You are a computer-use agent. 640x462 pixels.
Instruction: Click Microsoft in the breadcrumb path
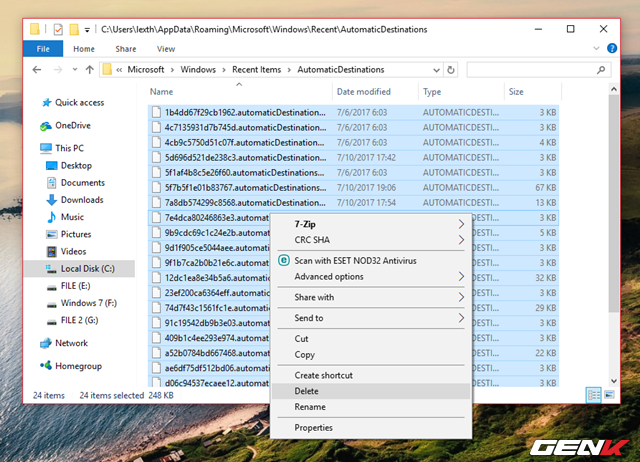pos(146,70)
